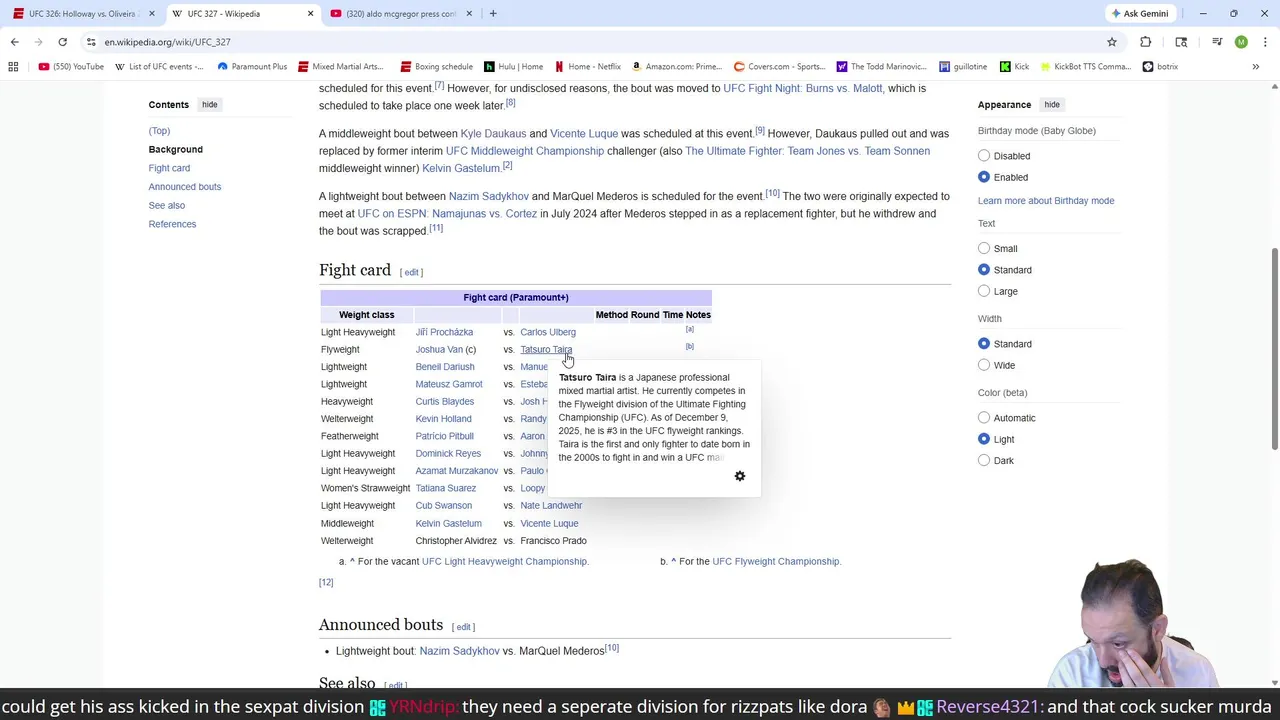Open the Covers.com Sports bookmark
This screenshot has height=720, width=1280.
[780, 67]
